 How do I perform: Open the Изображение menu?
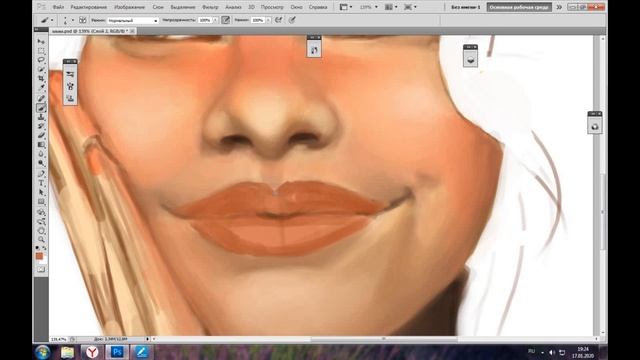(x=129, y=7)
